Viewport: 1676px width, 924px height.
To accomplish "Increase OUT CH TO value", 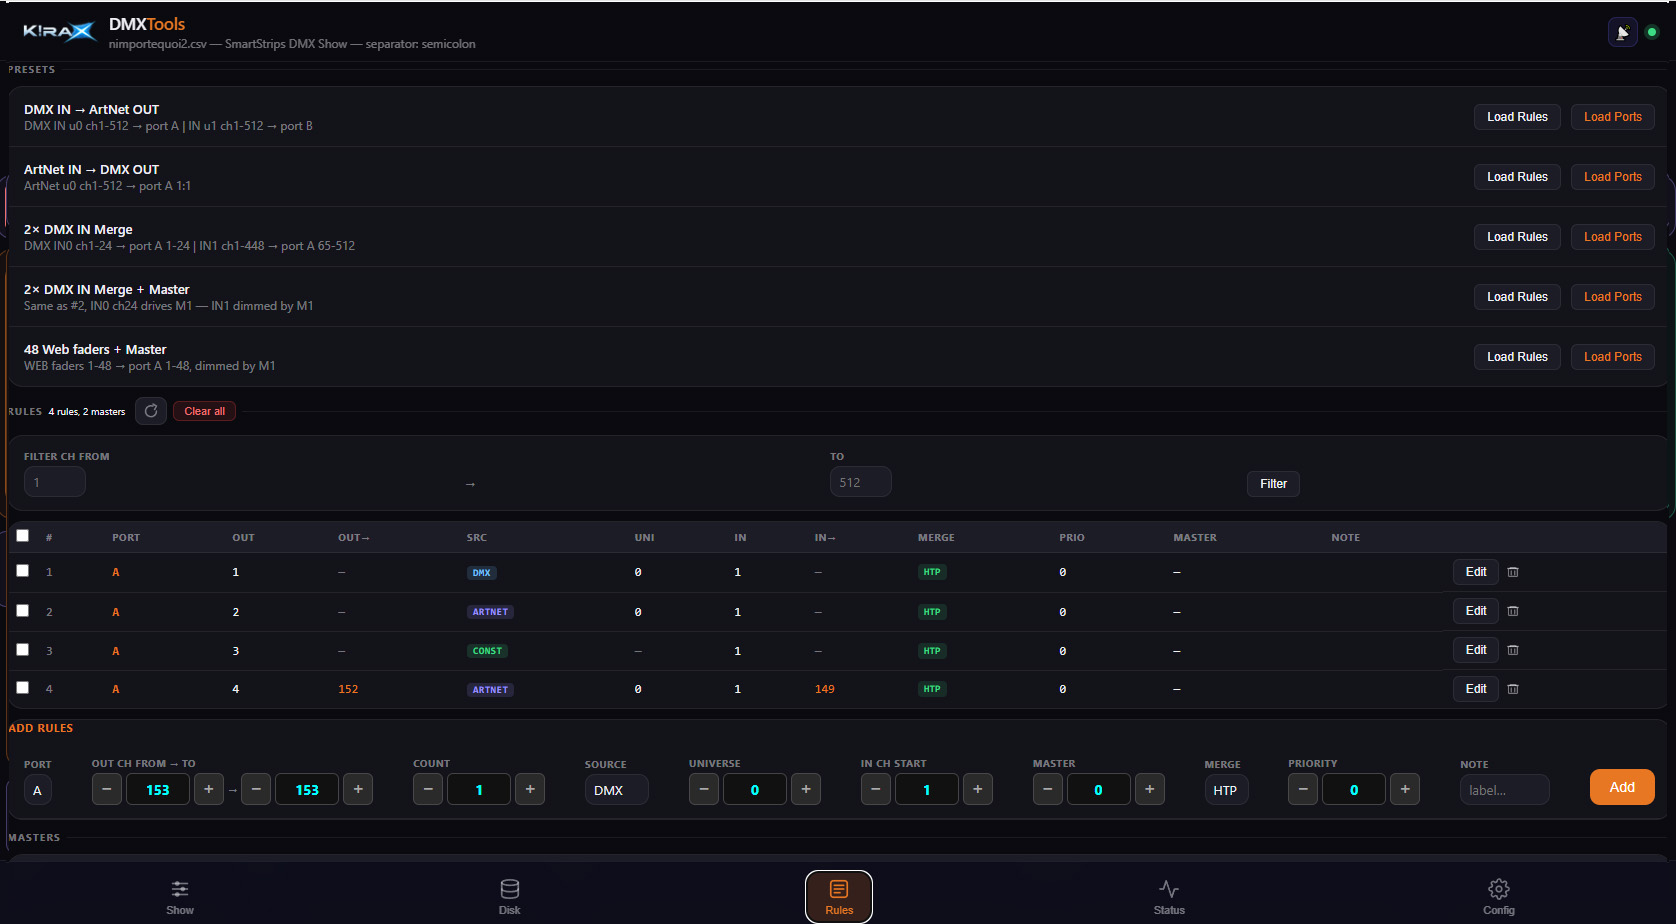I will (358, 789).
